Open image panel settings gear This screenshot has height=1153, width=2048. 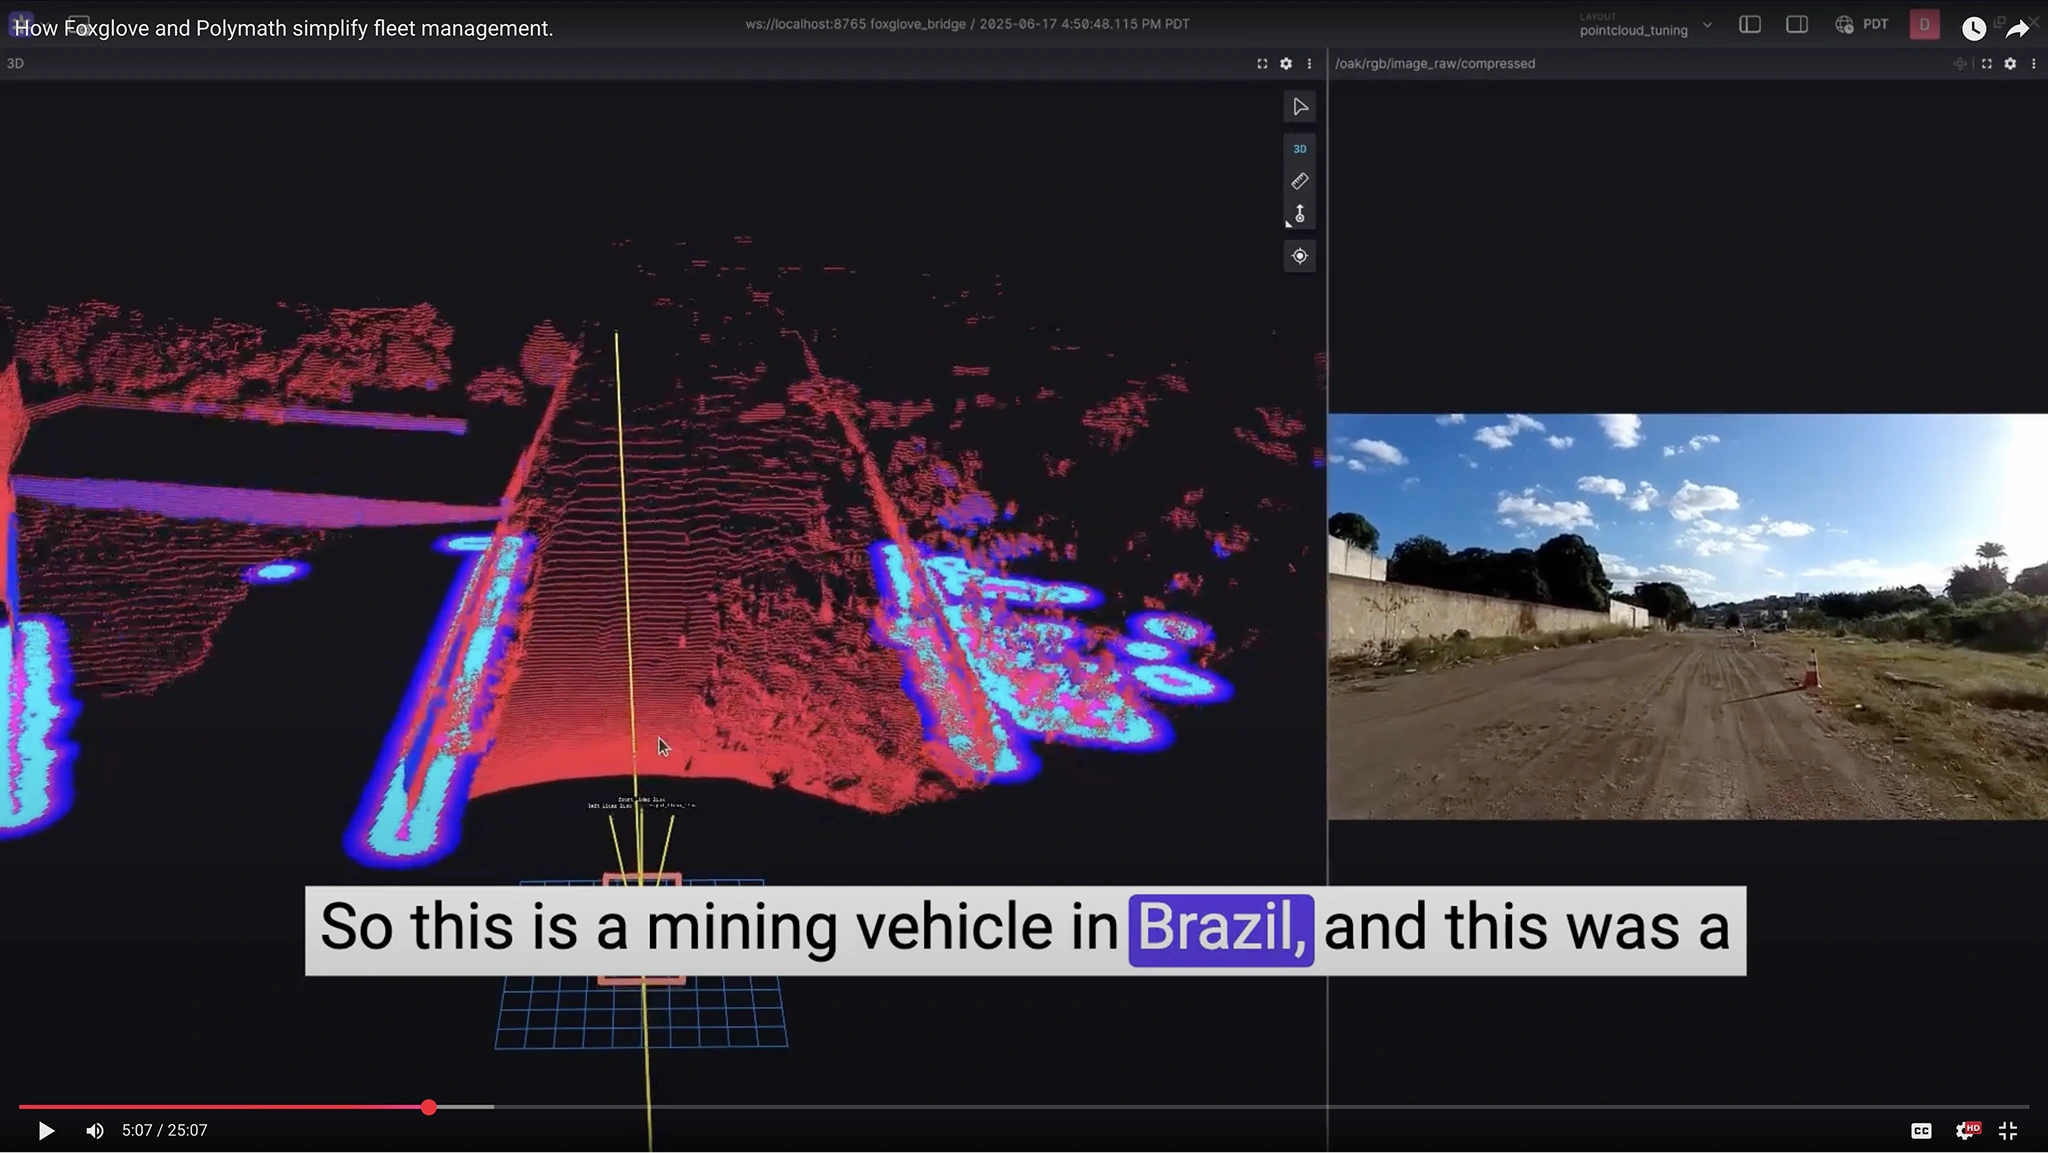click(2010, 64)
